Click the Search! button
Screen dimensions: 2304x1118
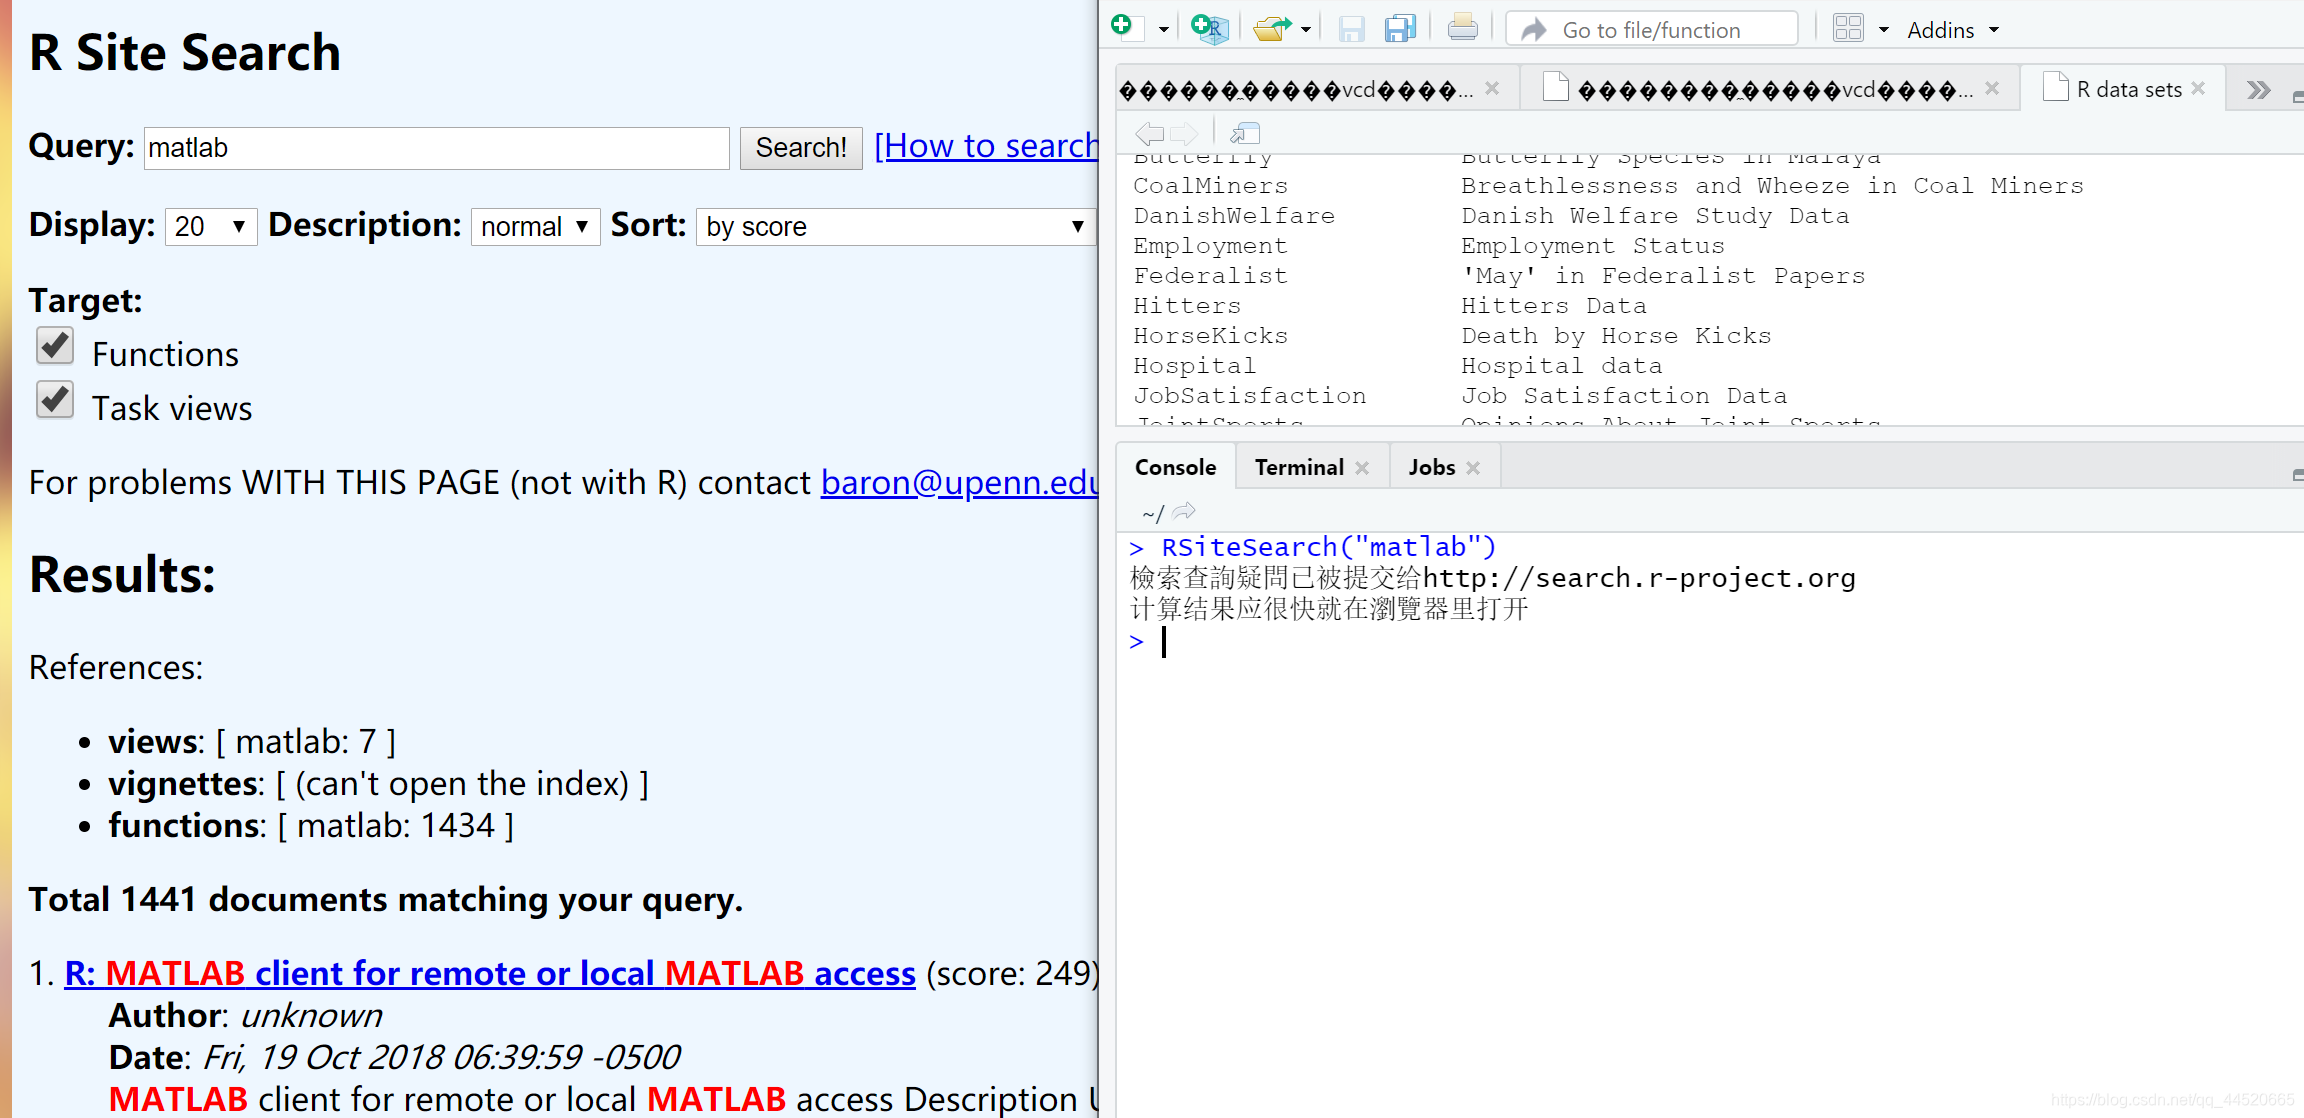(x=801, y=148)
